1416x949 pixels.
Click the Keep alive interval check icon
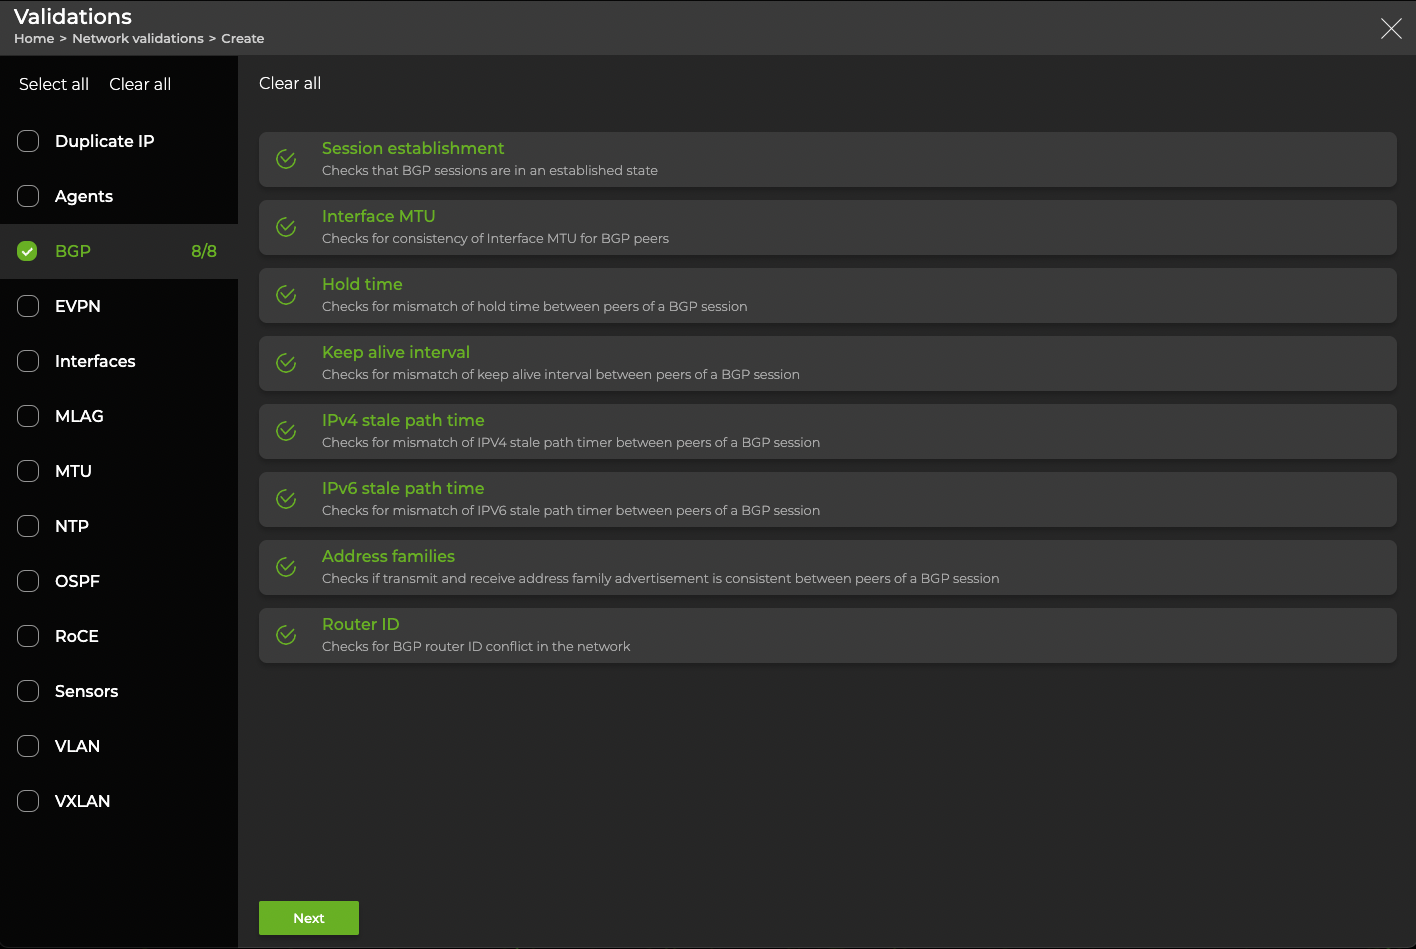286,363
